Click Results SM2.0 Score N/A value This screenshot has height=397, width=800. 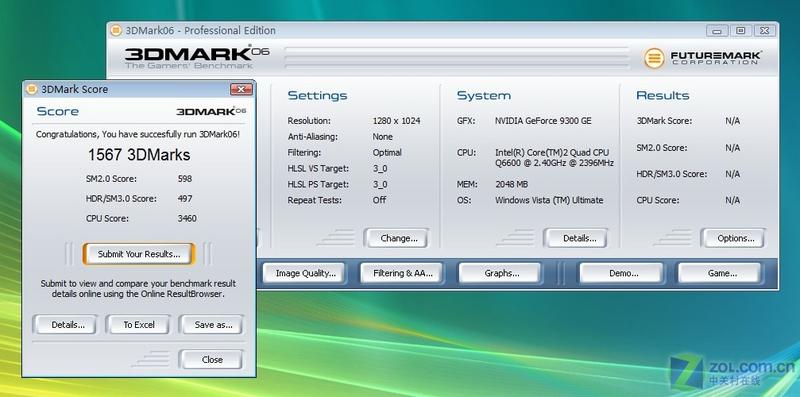[732, 147]
